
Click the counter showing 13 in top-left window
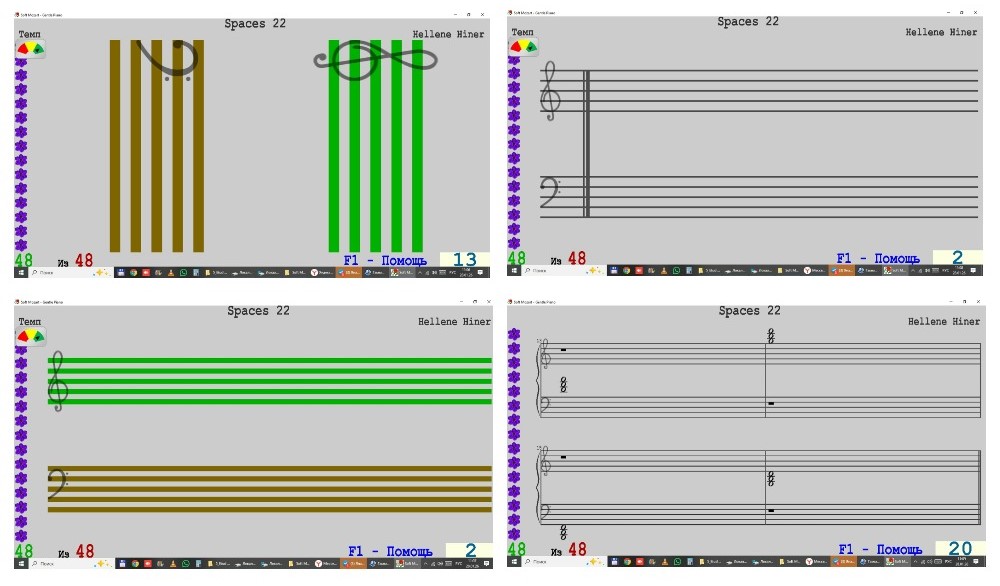click(x=464, y=261)
